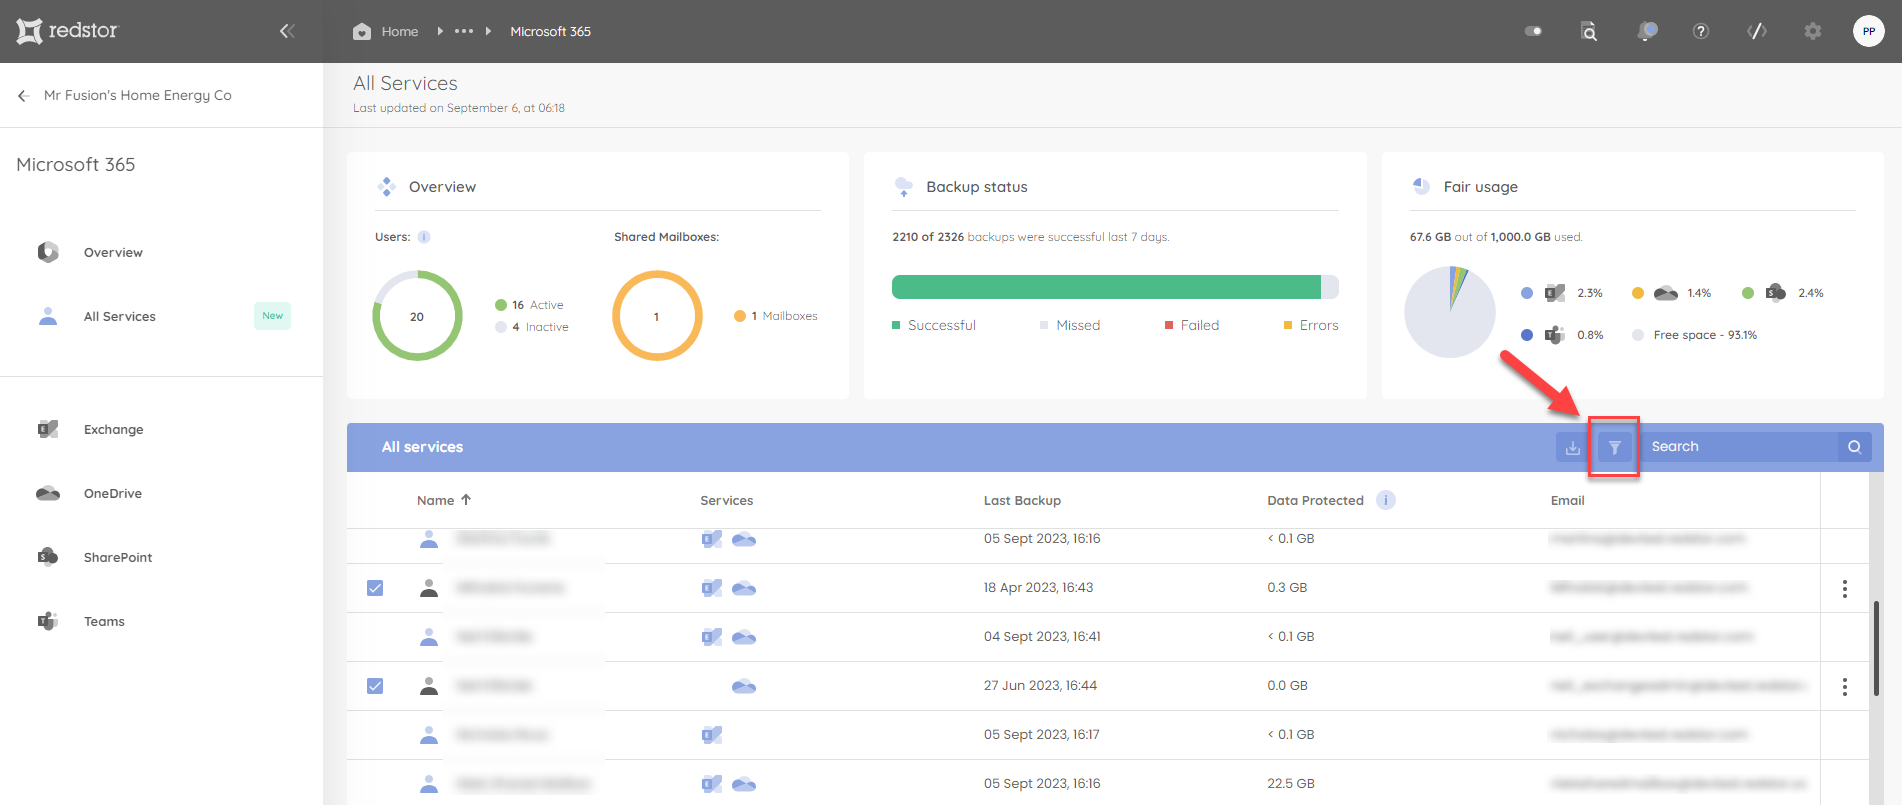Click the Users info icon

(x=424, y=237)
